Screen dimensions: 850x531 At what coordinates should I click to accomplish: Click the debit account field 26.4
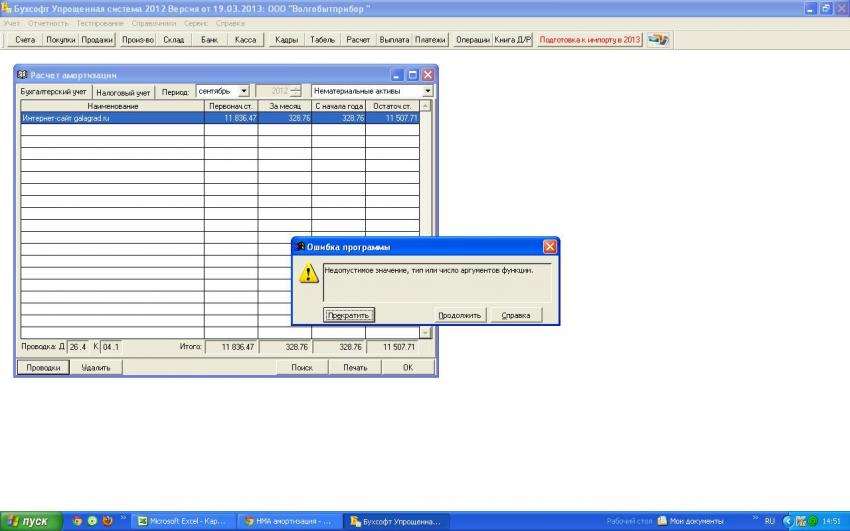pos(78,347)
